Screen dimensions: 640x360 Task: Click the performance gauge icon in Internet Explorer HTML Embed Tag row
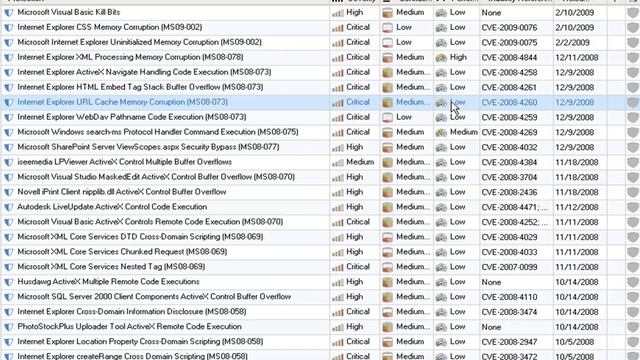point(441,88)
